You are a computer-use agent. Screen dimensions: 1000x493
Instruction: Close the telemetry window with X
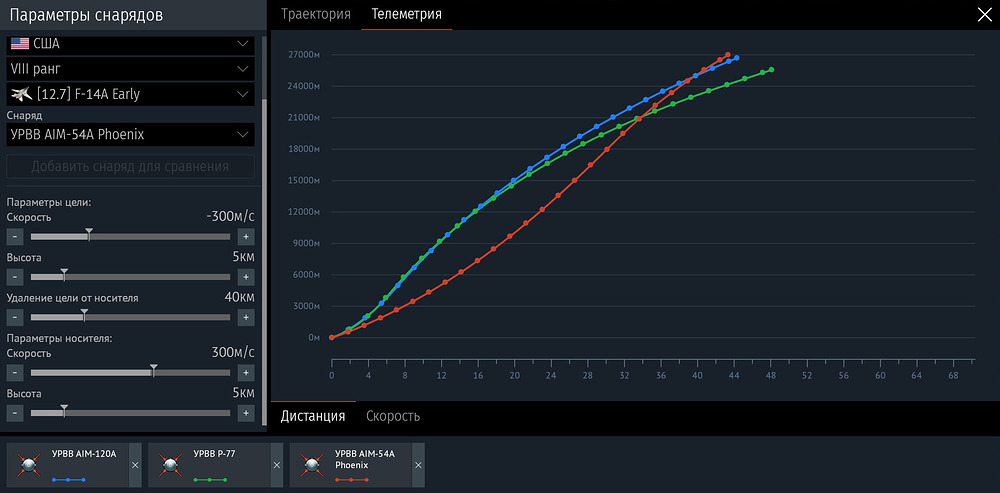985,15
